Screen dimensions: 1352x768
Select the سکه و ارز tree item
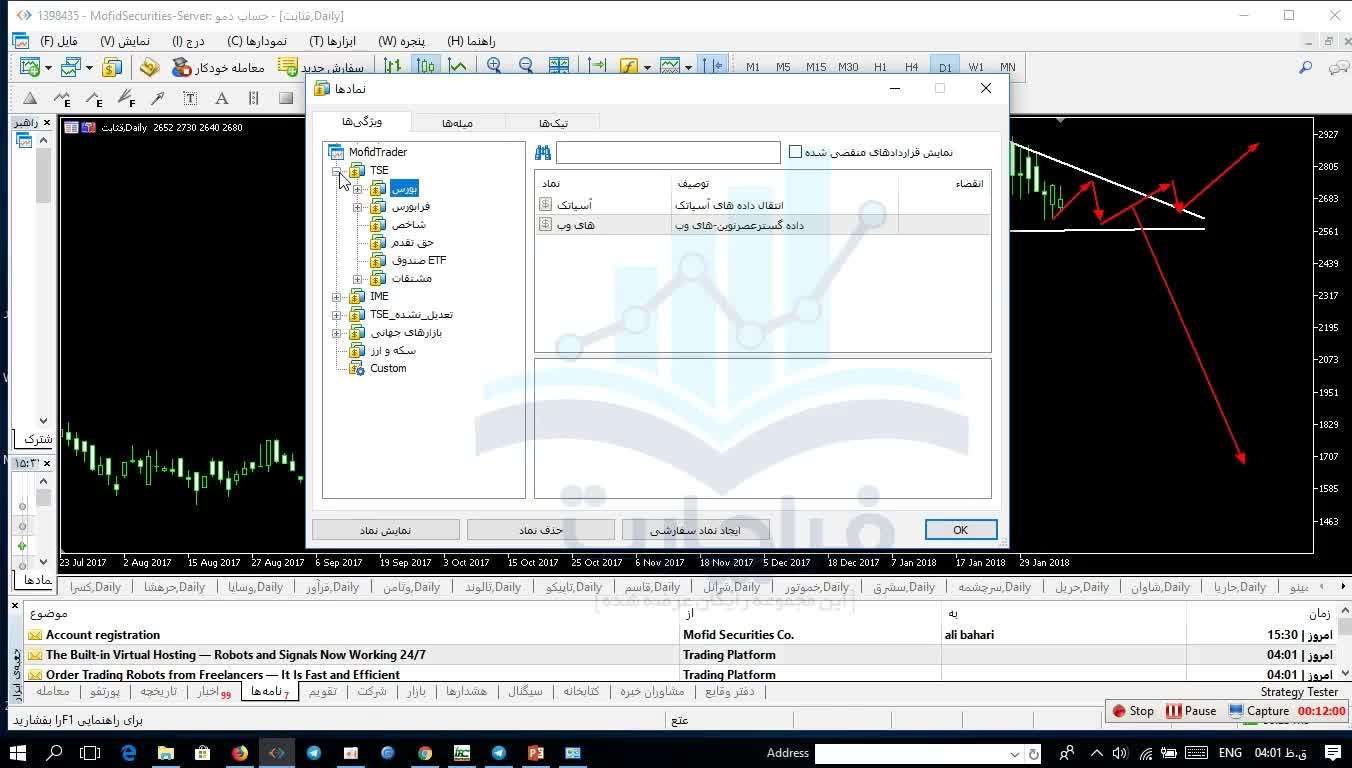coord(392,351)
